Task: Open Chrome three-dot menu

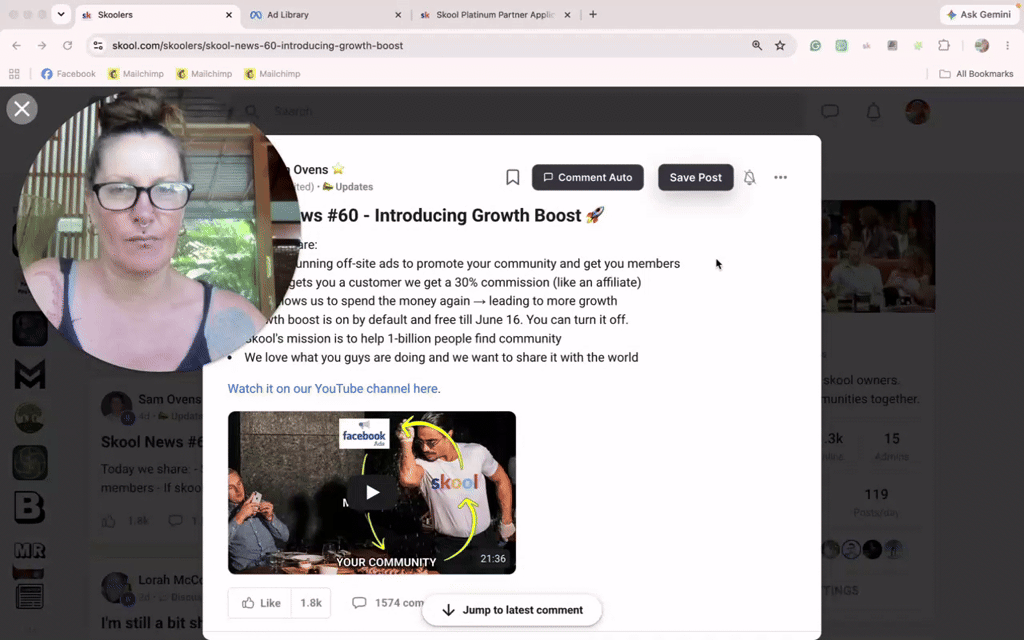Action: tap(1008, 46)
